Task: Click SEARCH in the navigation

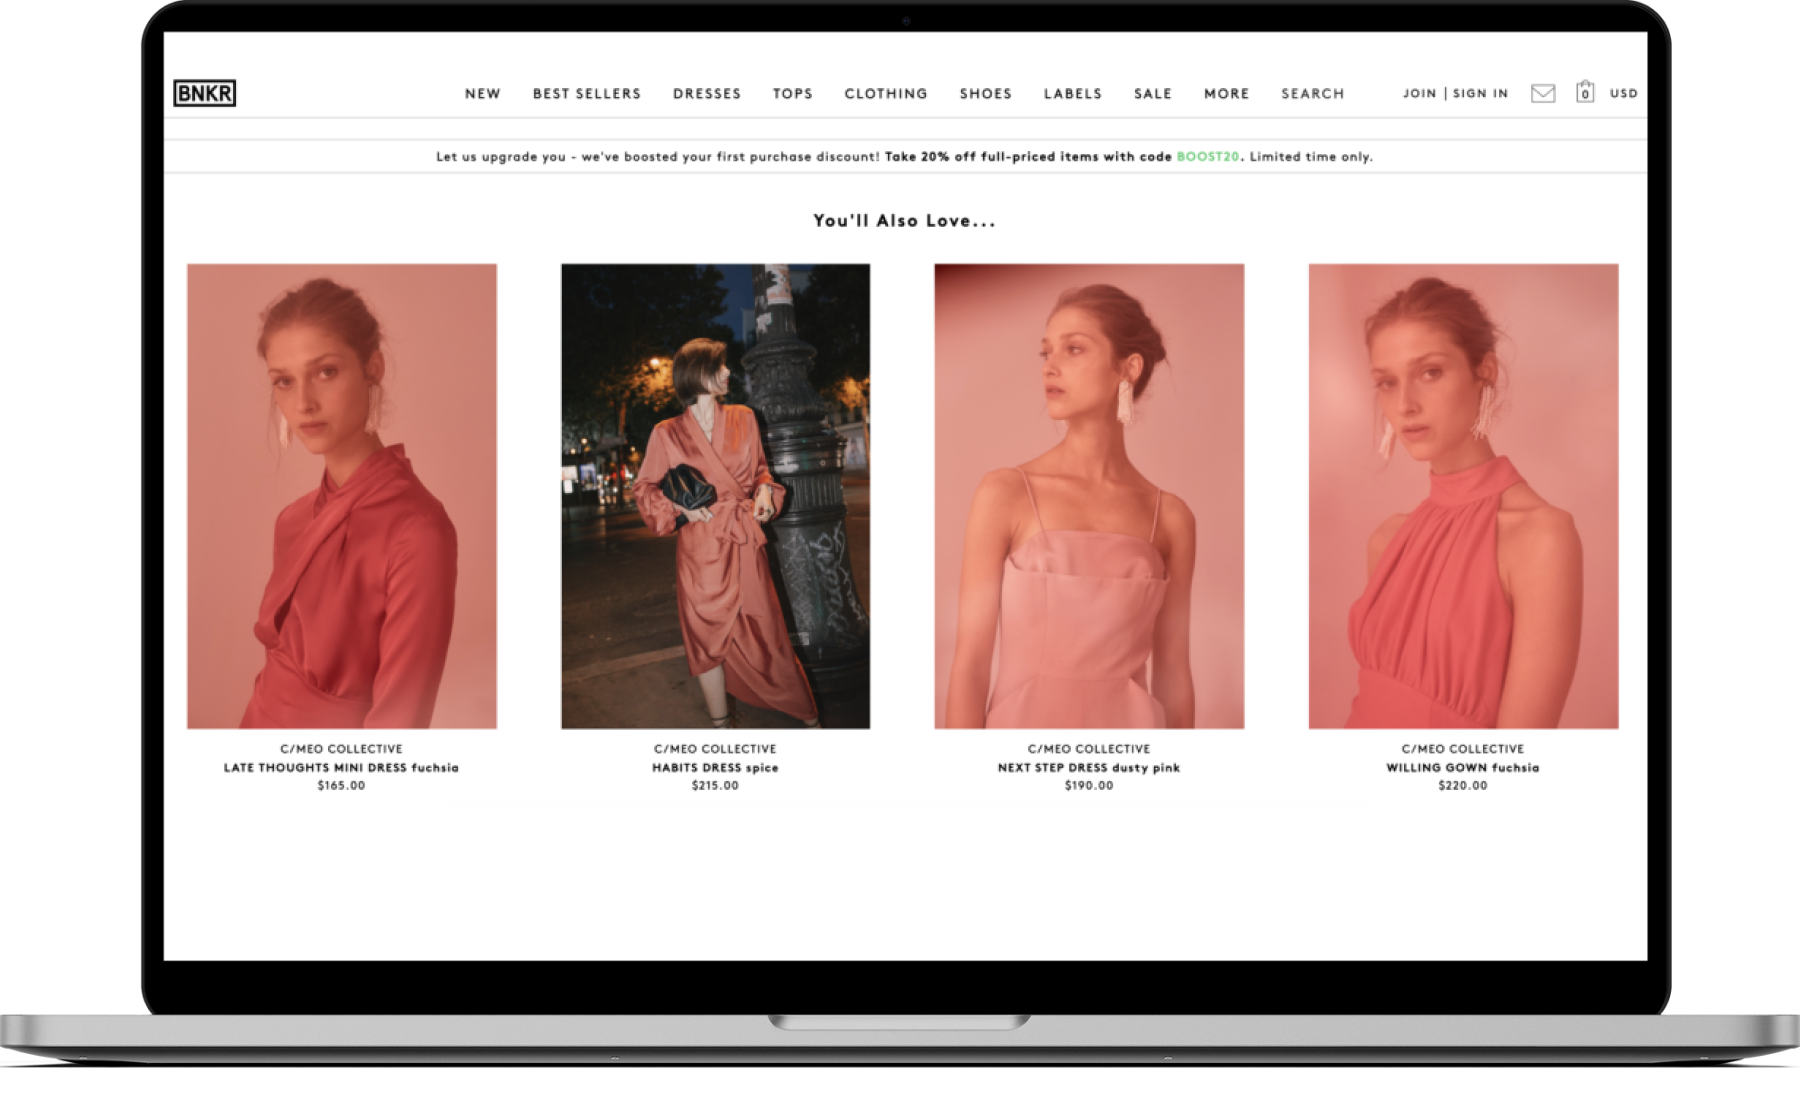Action: click(x=1313, y=93)
